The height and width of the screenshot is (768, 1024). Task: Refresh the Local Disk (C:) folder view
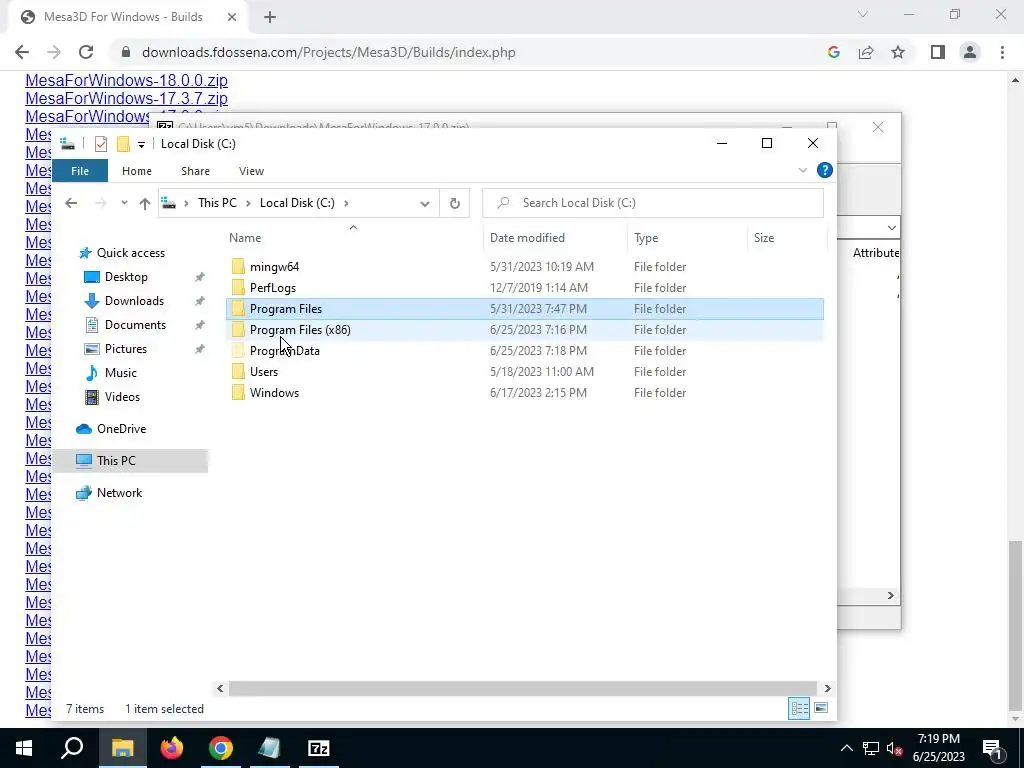point(455,204)
